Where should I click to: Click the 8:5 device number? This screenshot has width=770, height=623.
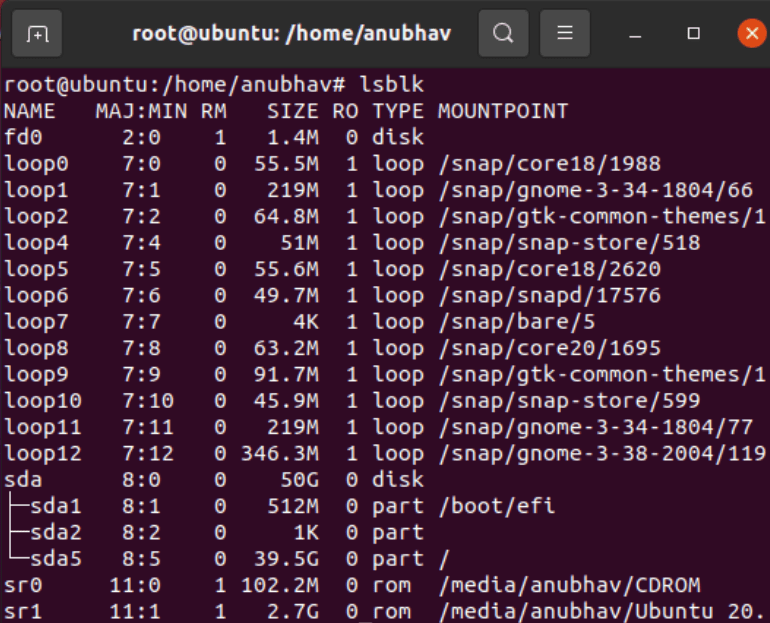pos(141,559)
